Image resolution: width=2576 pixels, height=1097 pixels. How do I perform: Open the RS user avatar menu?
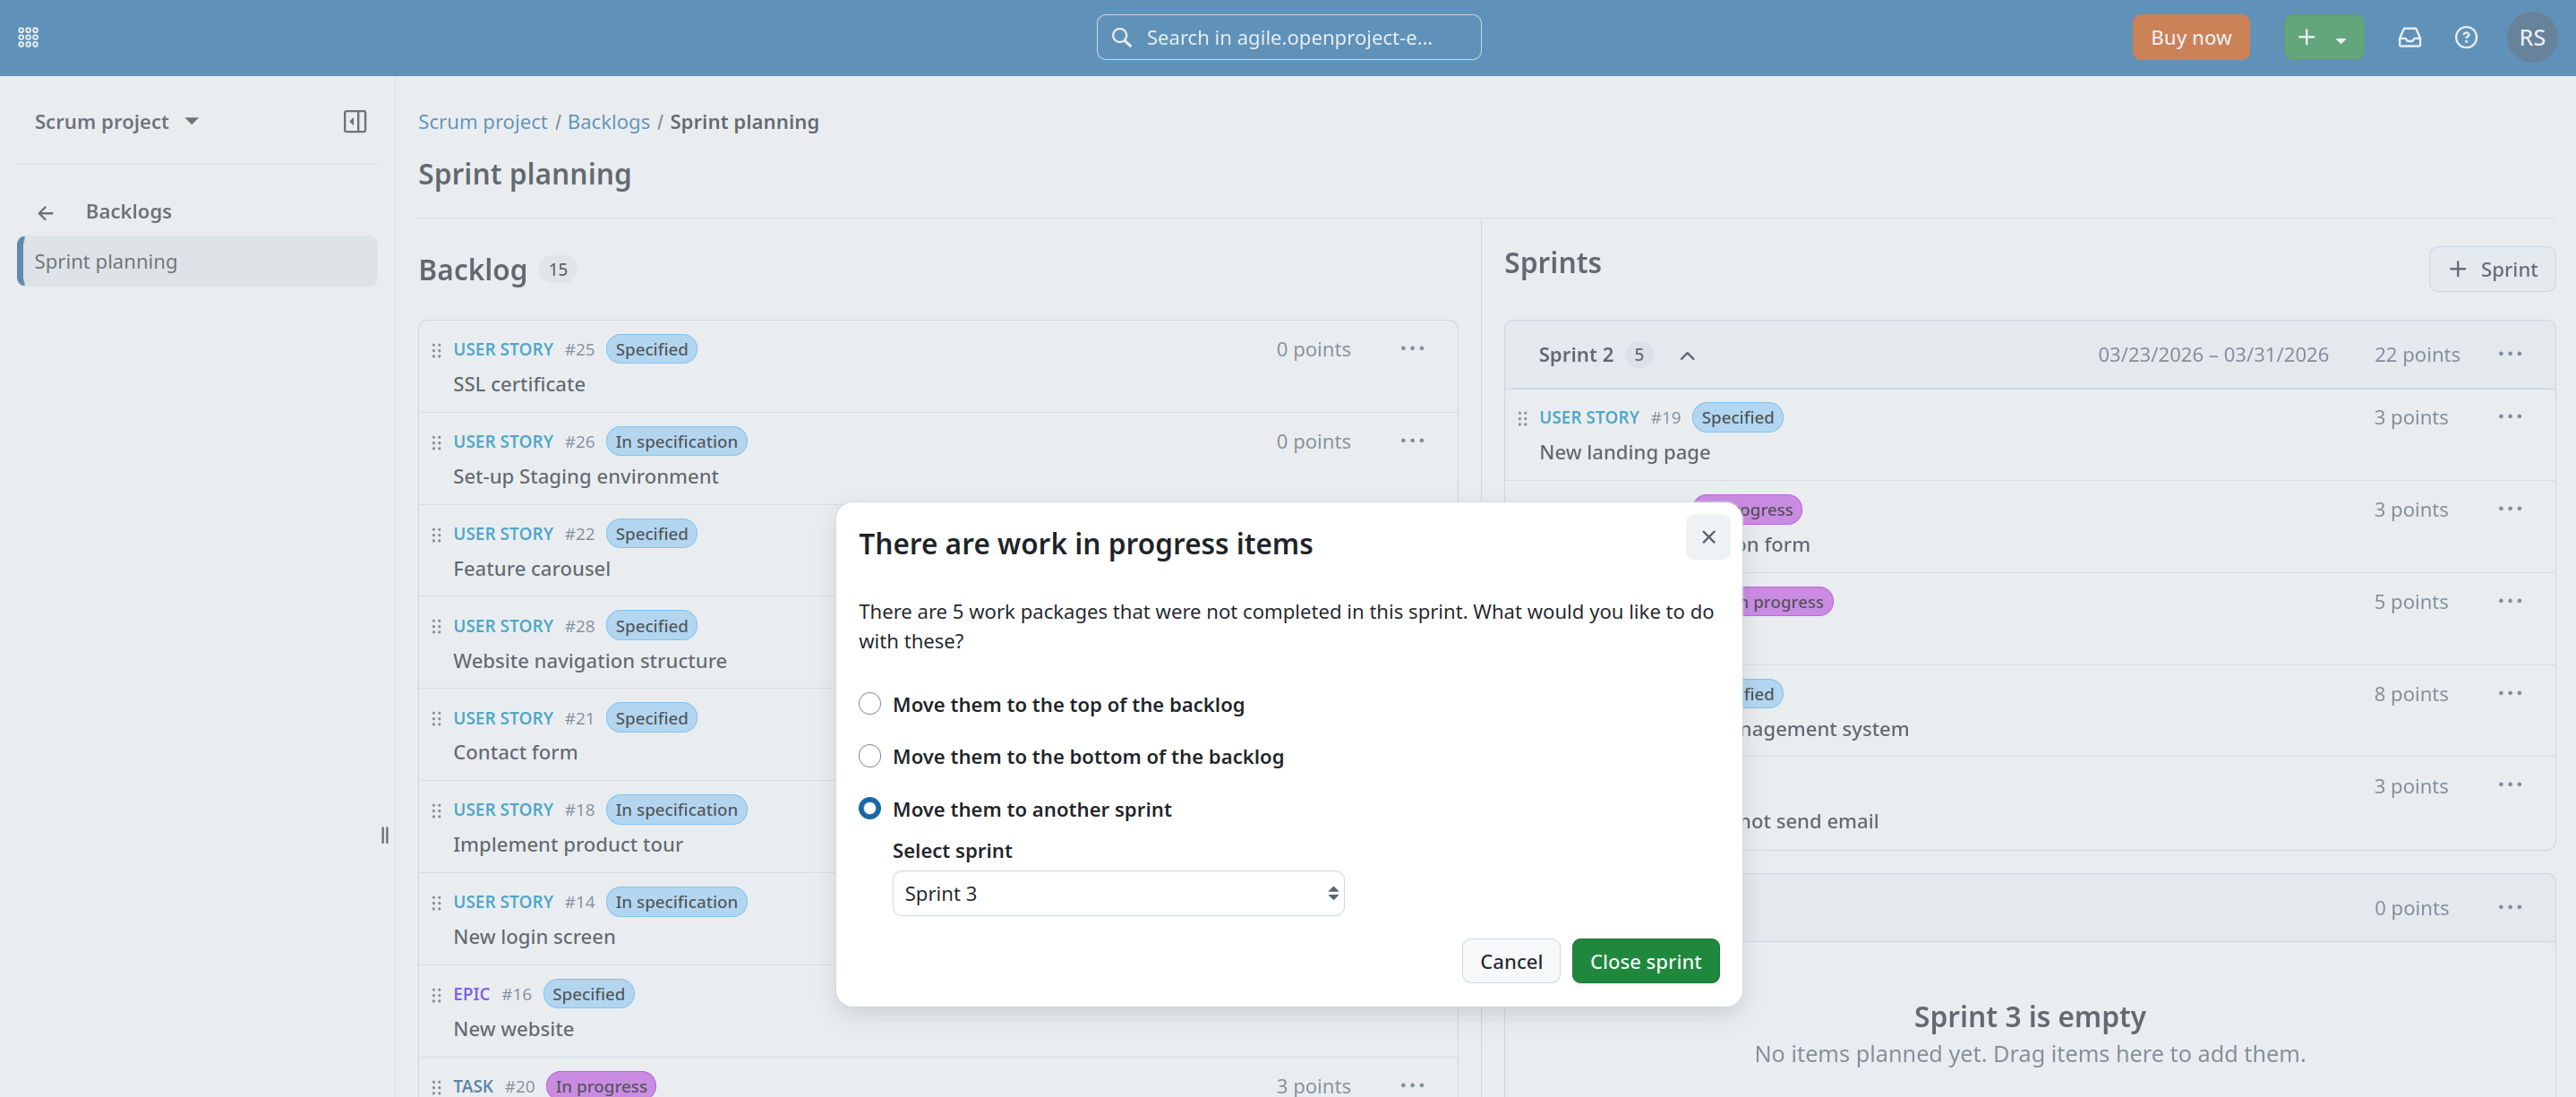[x=2533, y=37]
